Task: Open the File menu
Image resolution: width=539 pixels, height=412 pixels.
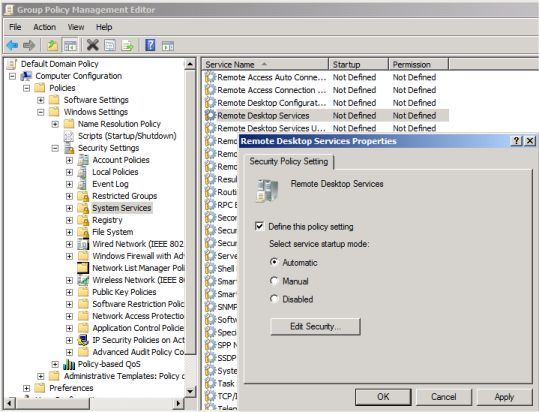Action: (15, 27)
